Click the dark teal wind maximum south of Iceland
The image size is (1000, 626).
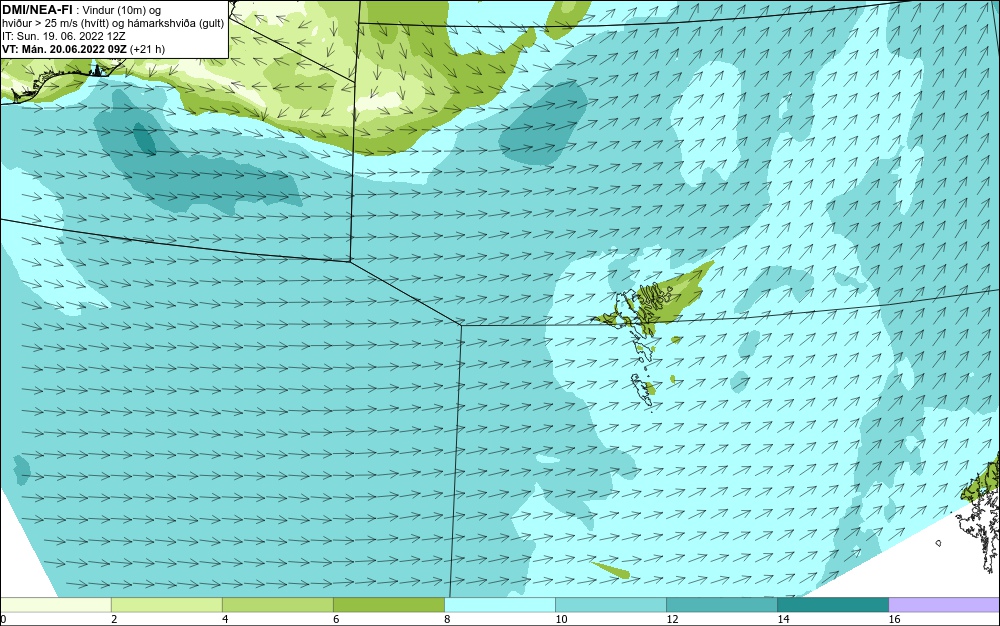(143, 138)
